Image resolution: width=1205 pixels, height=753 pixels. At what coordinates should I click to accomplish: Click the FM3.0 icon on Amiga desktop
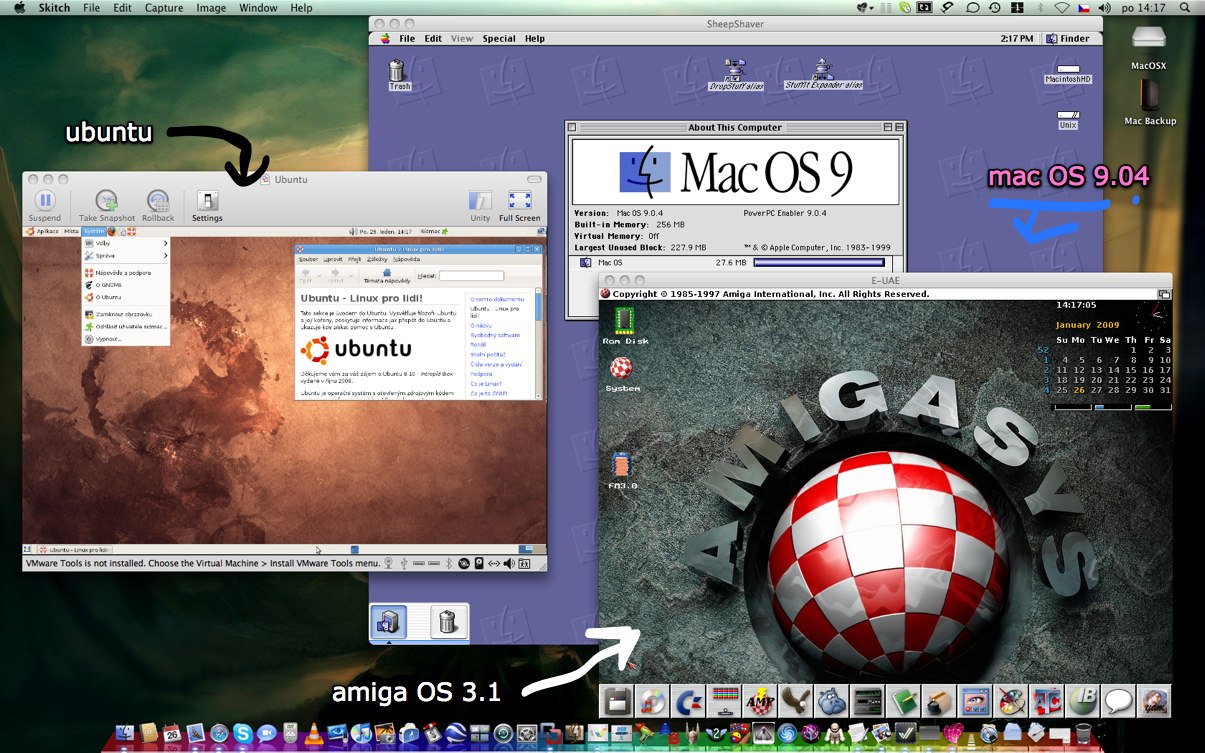(x=622, y=469)
